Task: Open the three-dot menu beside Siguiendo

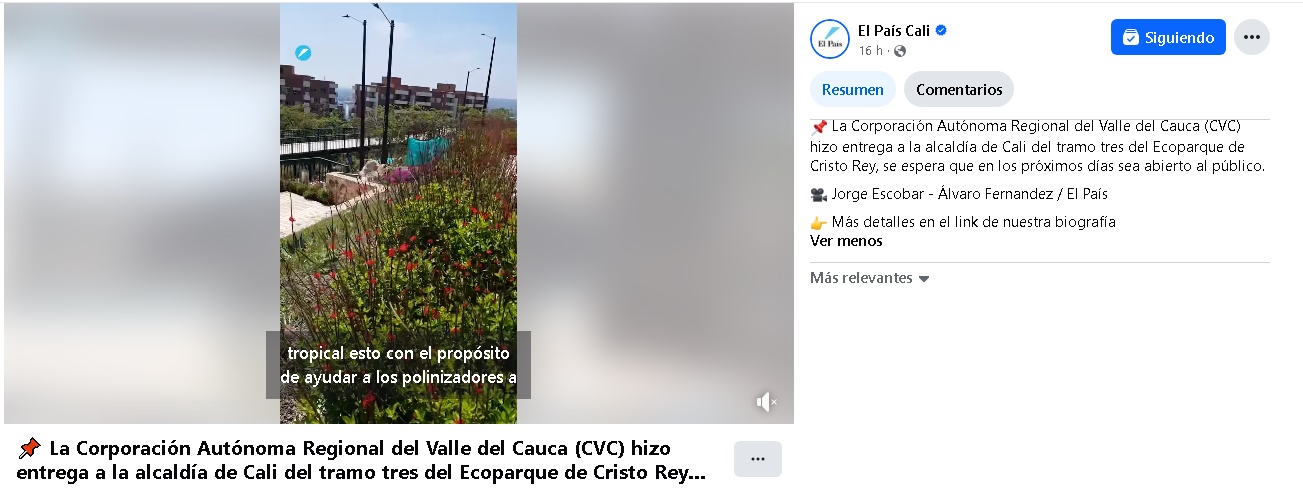Action: pyautogui.click(x=1251, y=38)
